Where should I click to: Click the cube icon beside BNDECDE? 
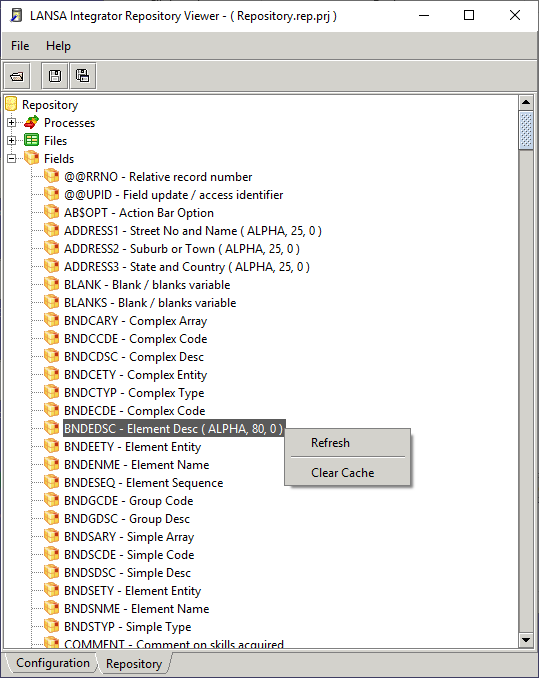point(52,410)
